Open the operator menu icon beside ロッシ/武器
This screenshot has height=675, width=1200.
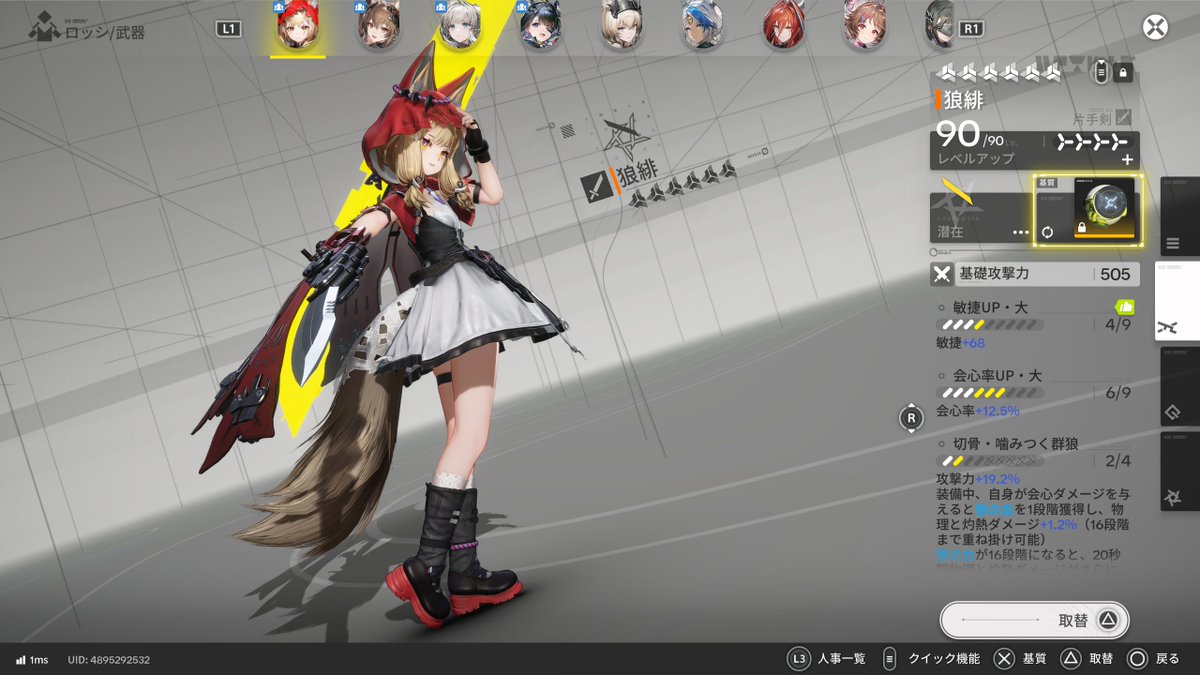click(x=44, y=27)
